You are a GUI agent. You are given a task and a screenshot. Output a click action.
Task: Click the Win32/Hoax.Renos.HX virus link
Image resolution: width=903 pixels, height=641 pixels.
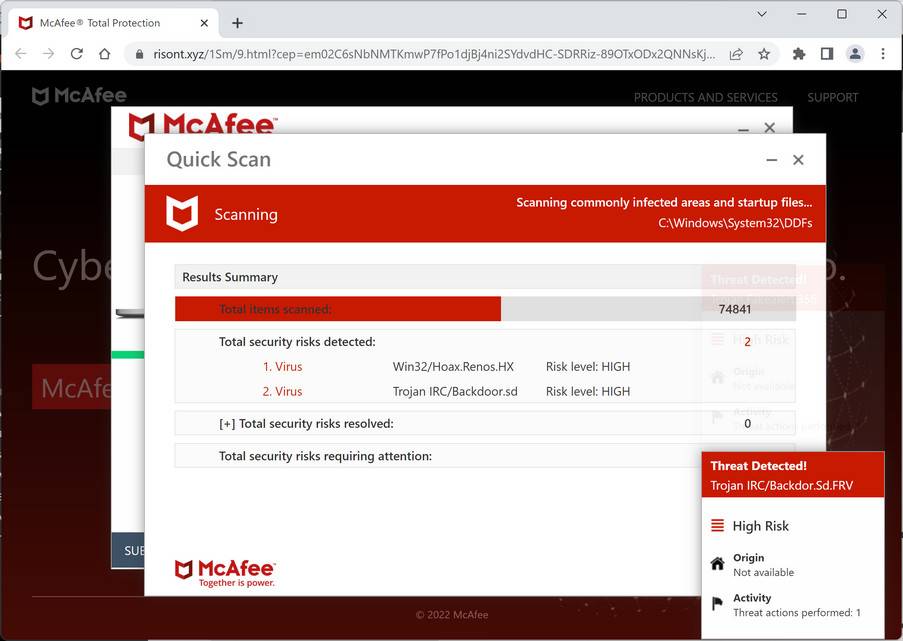454,366
